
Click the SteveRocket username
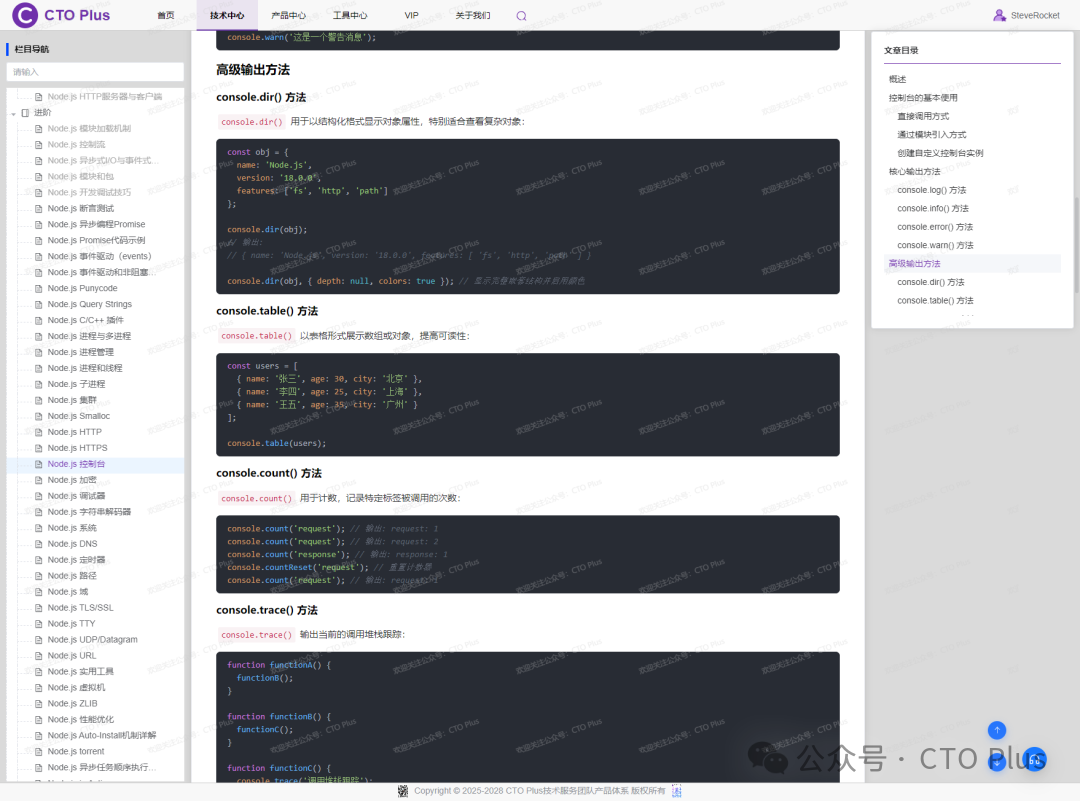1035,15
